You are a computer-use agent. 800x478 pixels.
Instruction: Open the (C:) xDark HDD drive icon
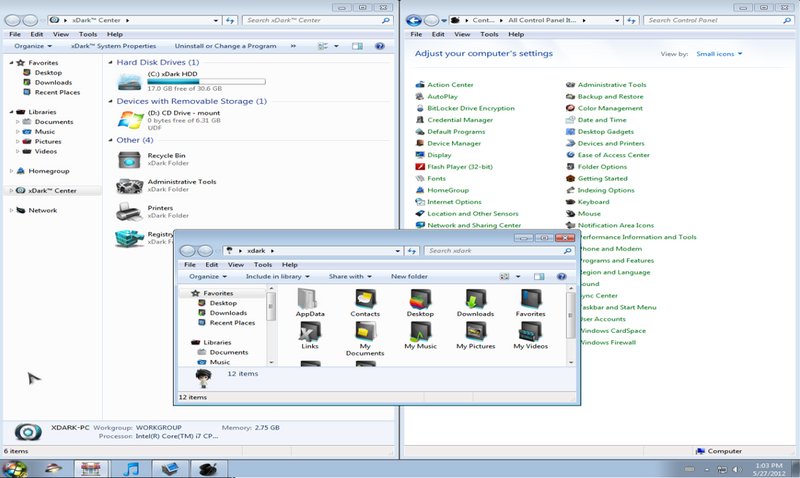[129, 81]
